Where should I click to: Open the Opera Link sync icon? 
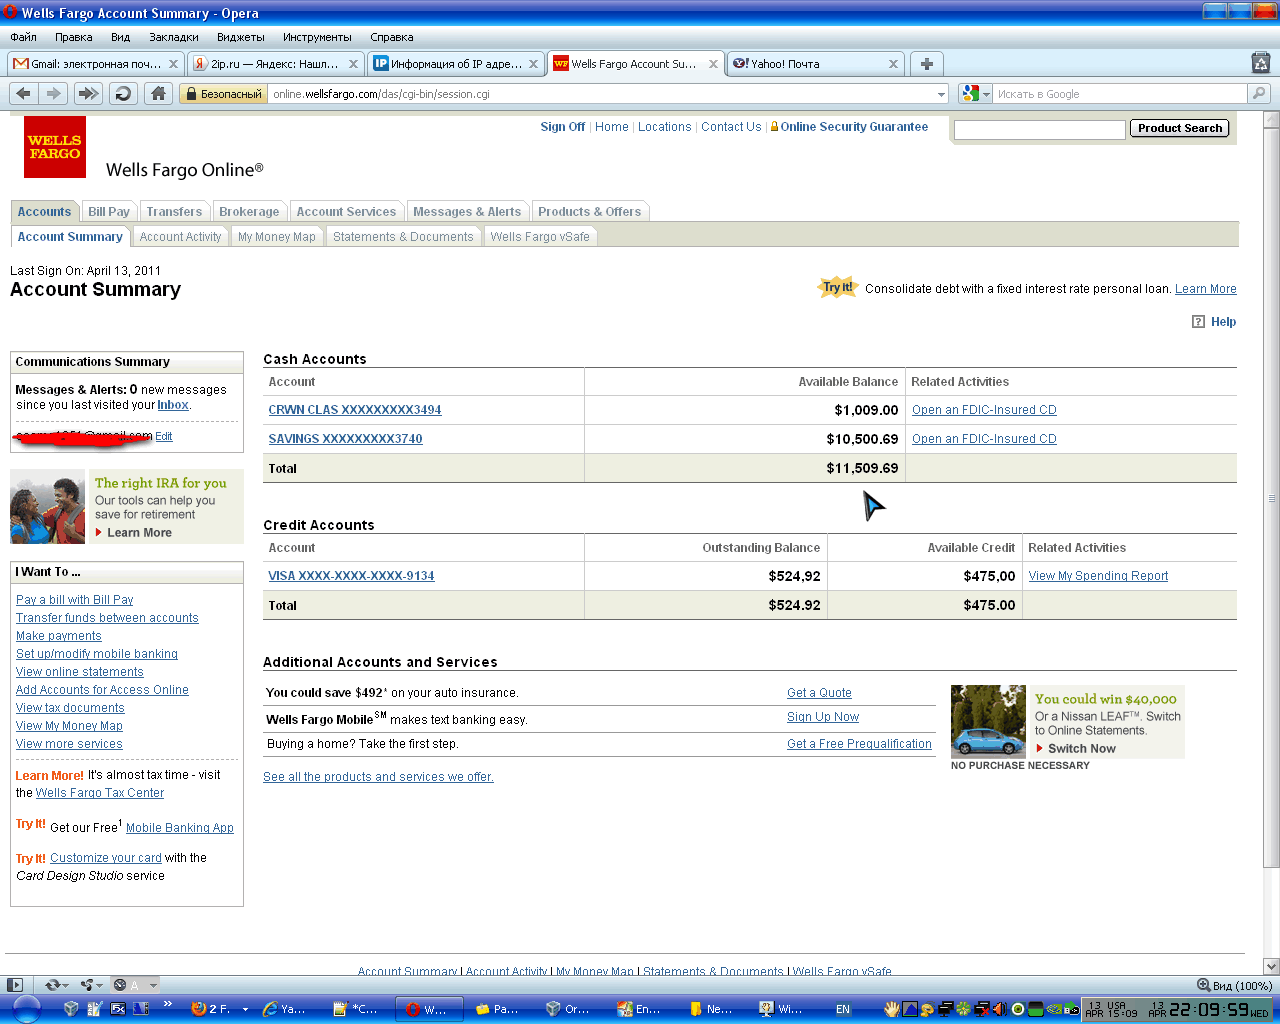click(x=52, y=985)
